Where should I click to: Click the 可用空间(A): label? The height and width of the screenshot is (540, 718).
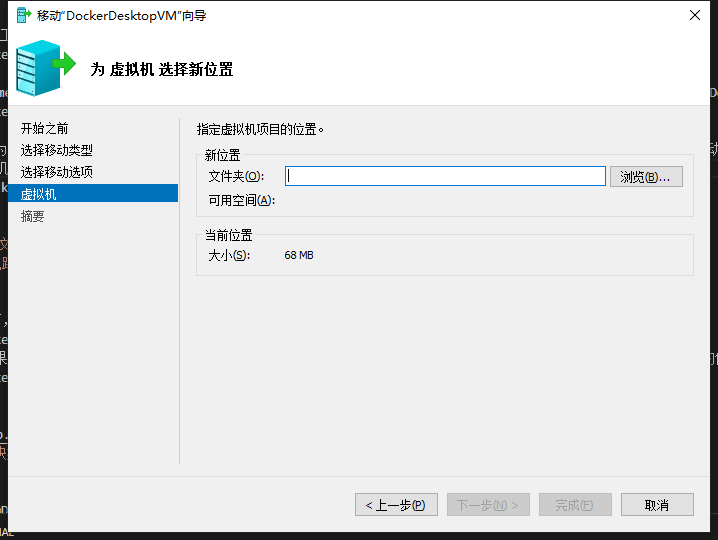pos(241,200)
